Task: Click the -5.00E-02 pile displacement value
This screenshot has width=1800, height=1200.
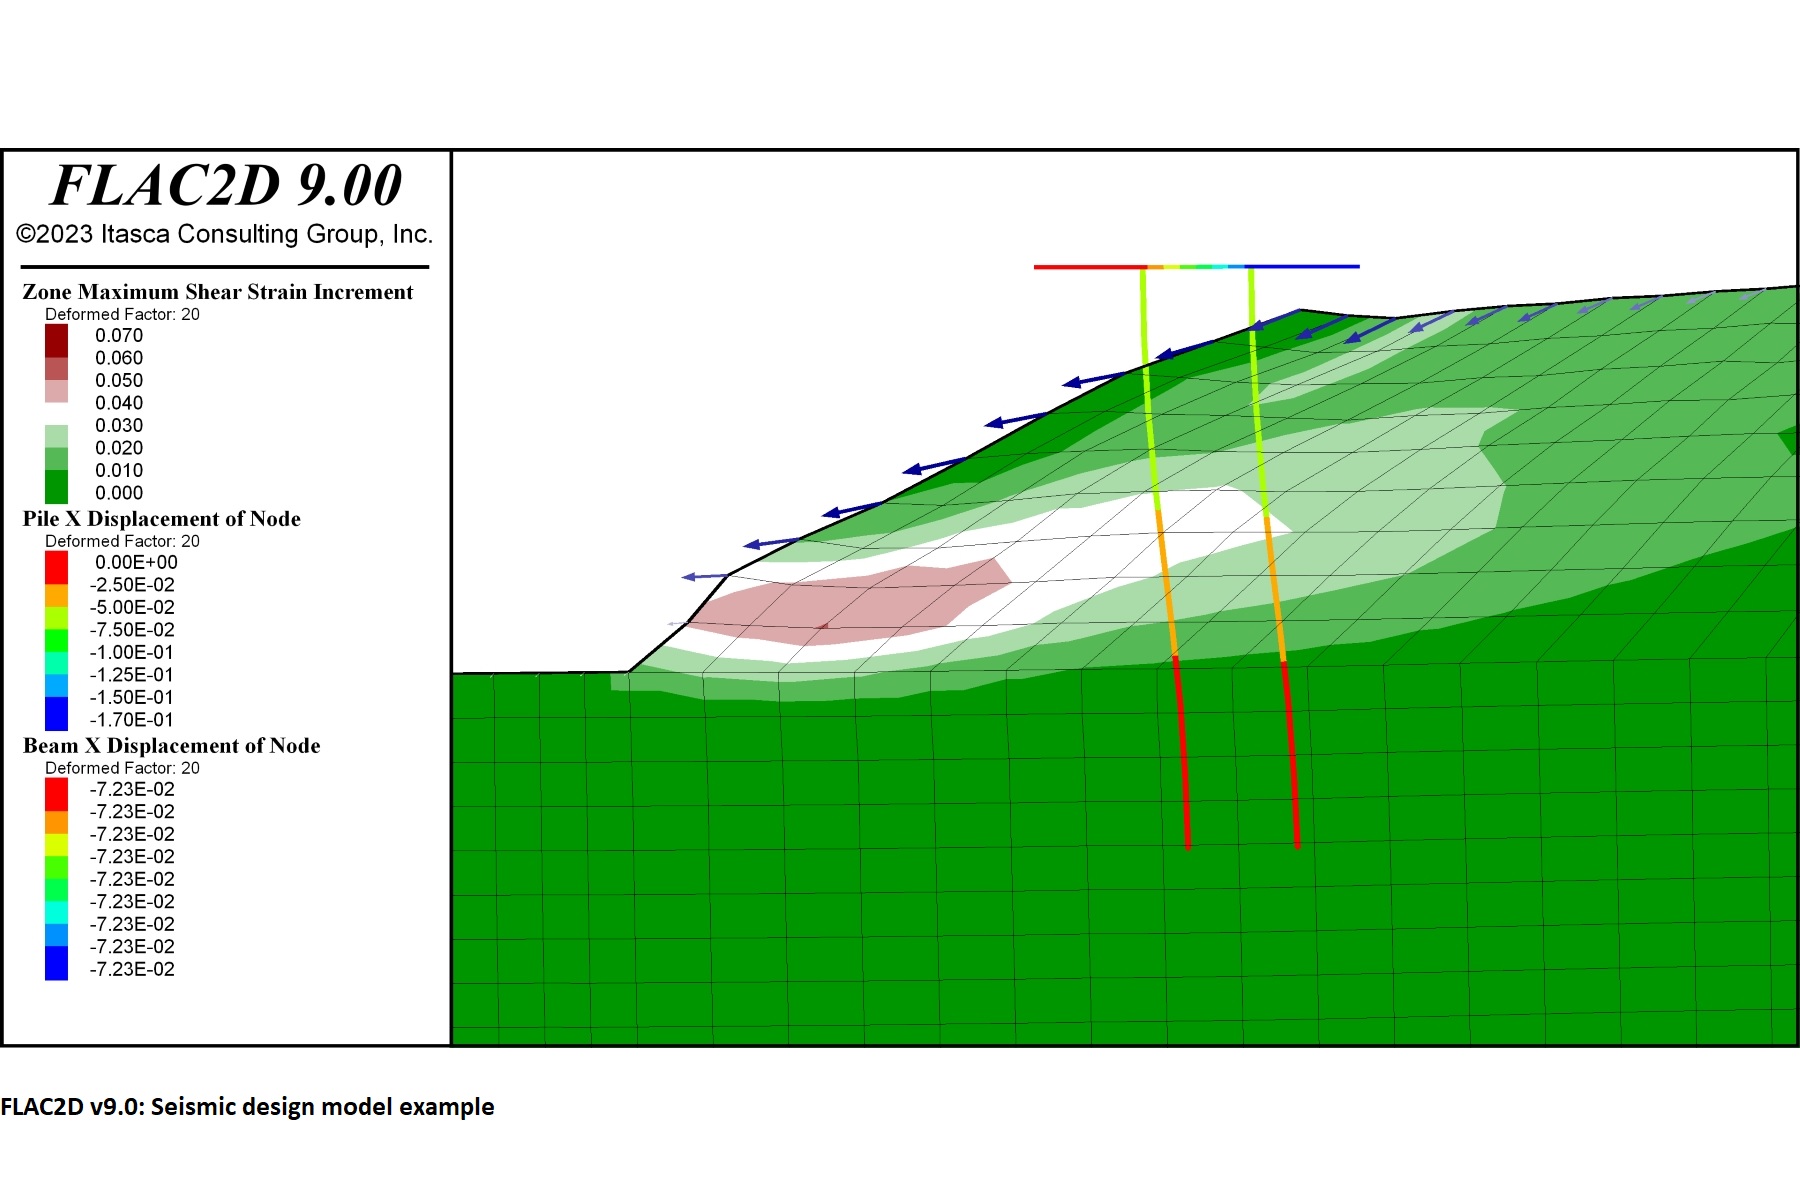Action: pos(132,608)
